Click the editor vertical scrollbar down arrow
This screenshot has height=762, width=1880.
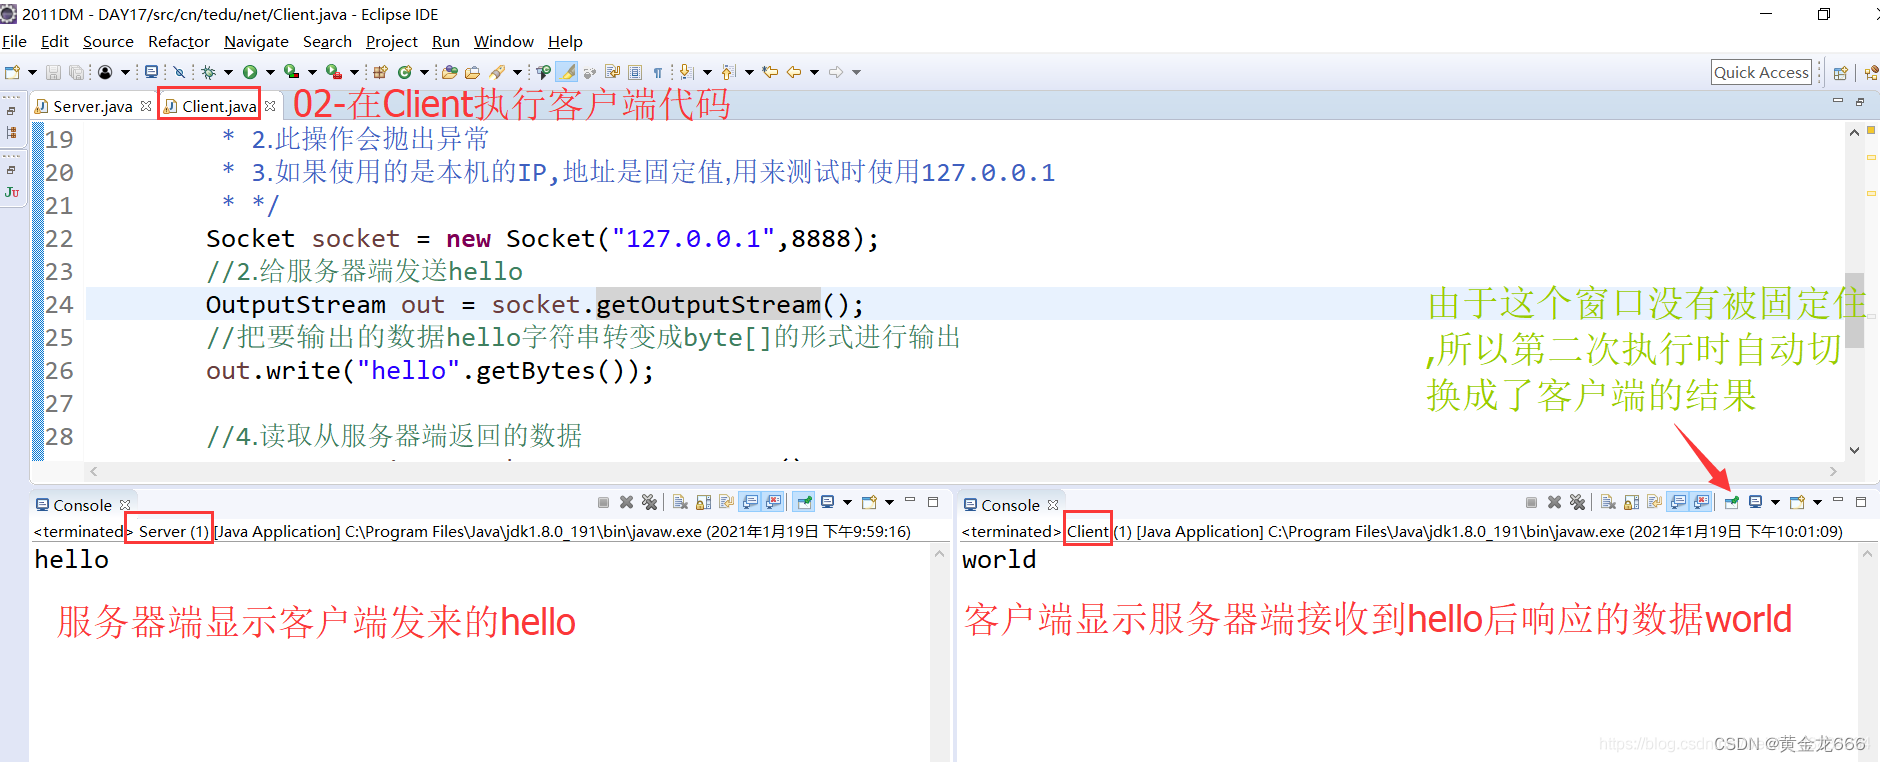point(1854,450)
